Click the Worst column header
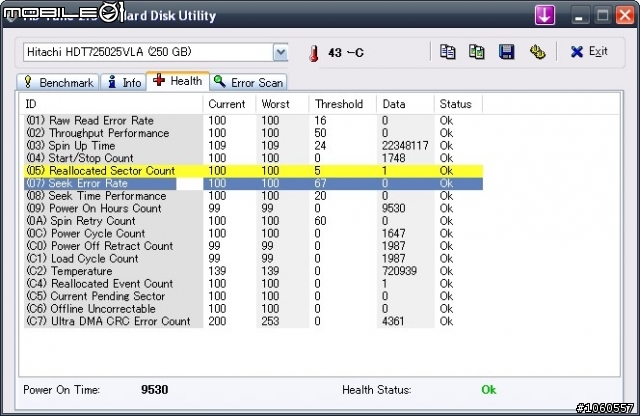Viewport: 640px width, 416px height. 282,104
